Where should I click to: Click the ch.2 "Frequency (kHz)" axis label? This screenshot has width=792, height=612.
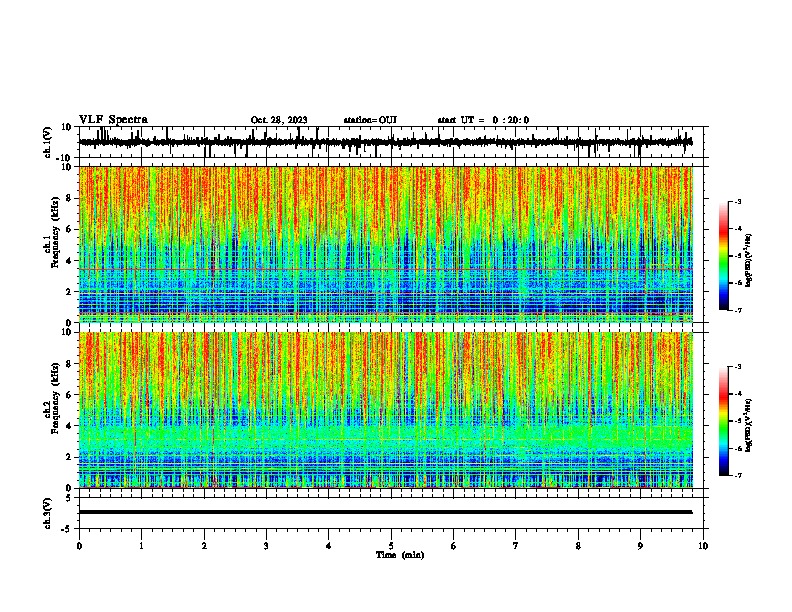click(55, 398)
